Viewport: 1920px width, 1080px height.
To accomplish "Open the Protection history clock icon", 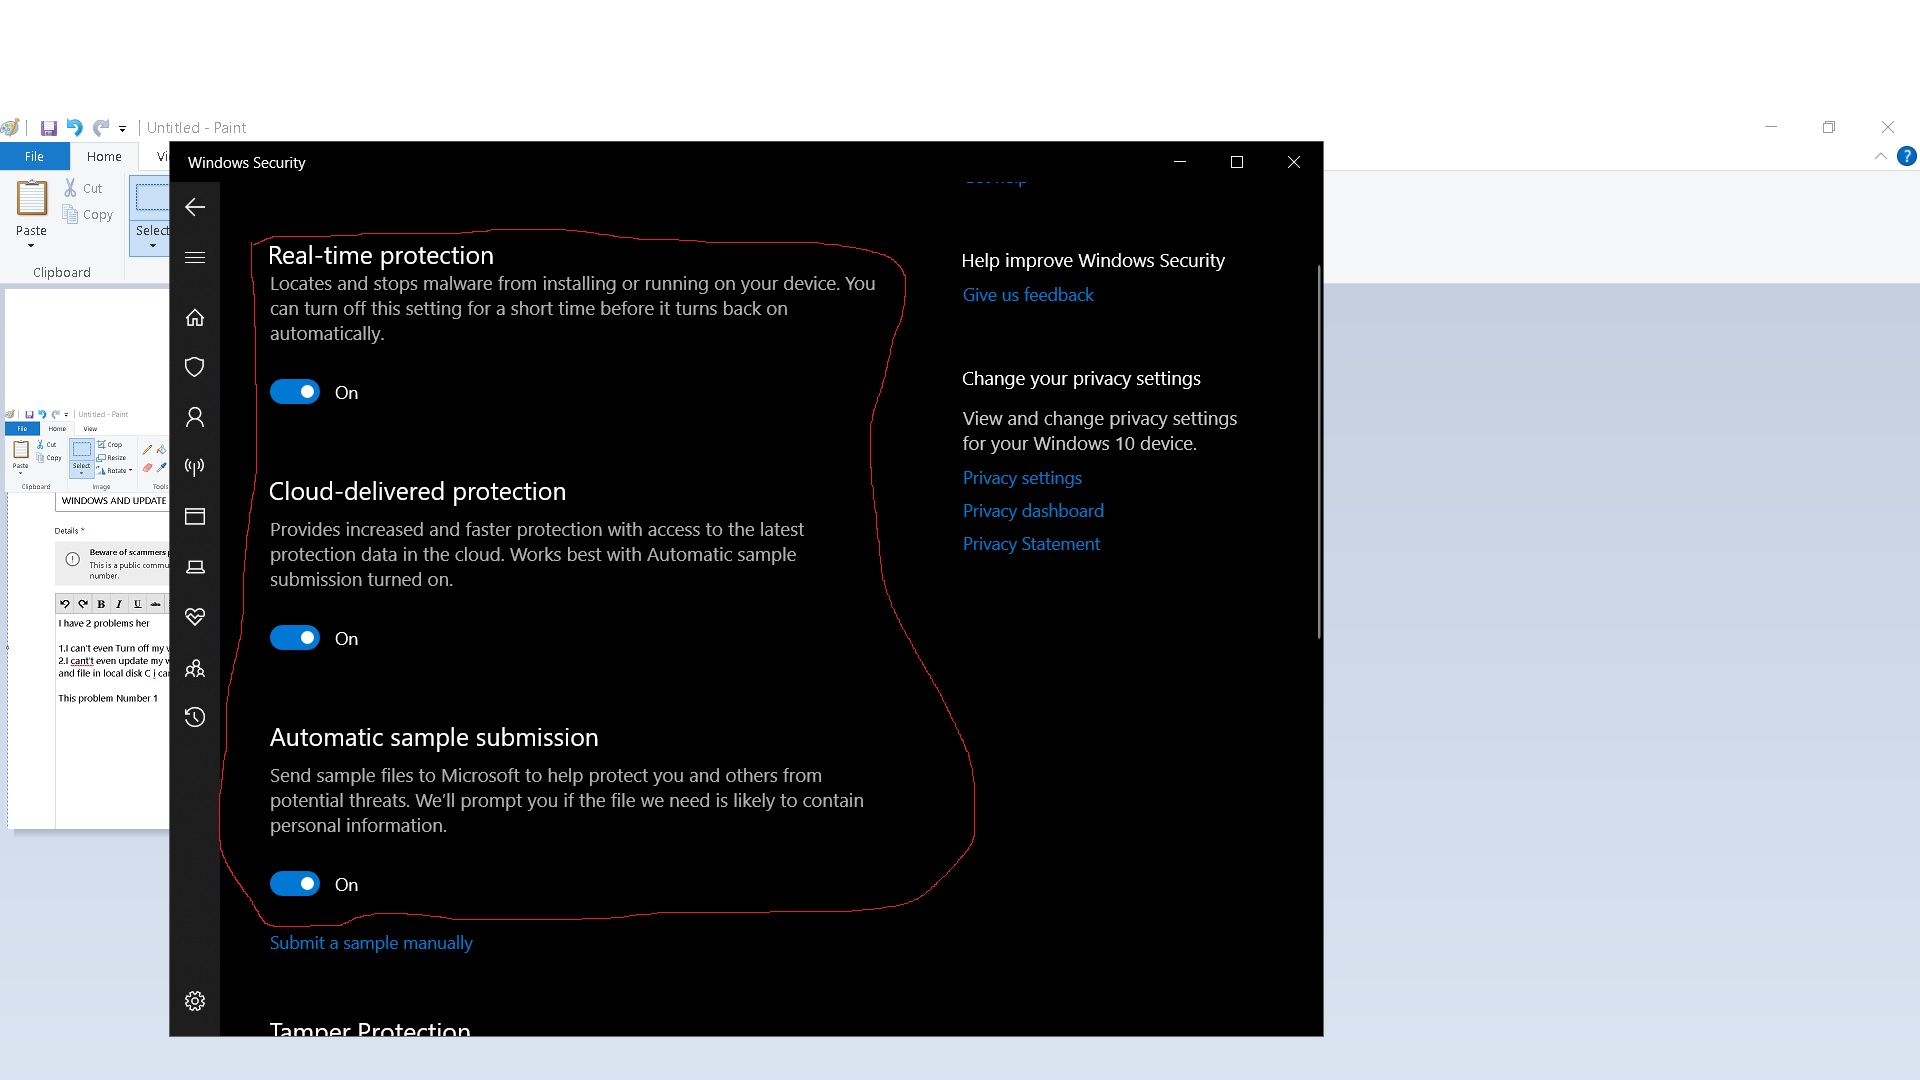I will [x=195, y=717].
